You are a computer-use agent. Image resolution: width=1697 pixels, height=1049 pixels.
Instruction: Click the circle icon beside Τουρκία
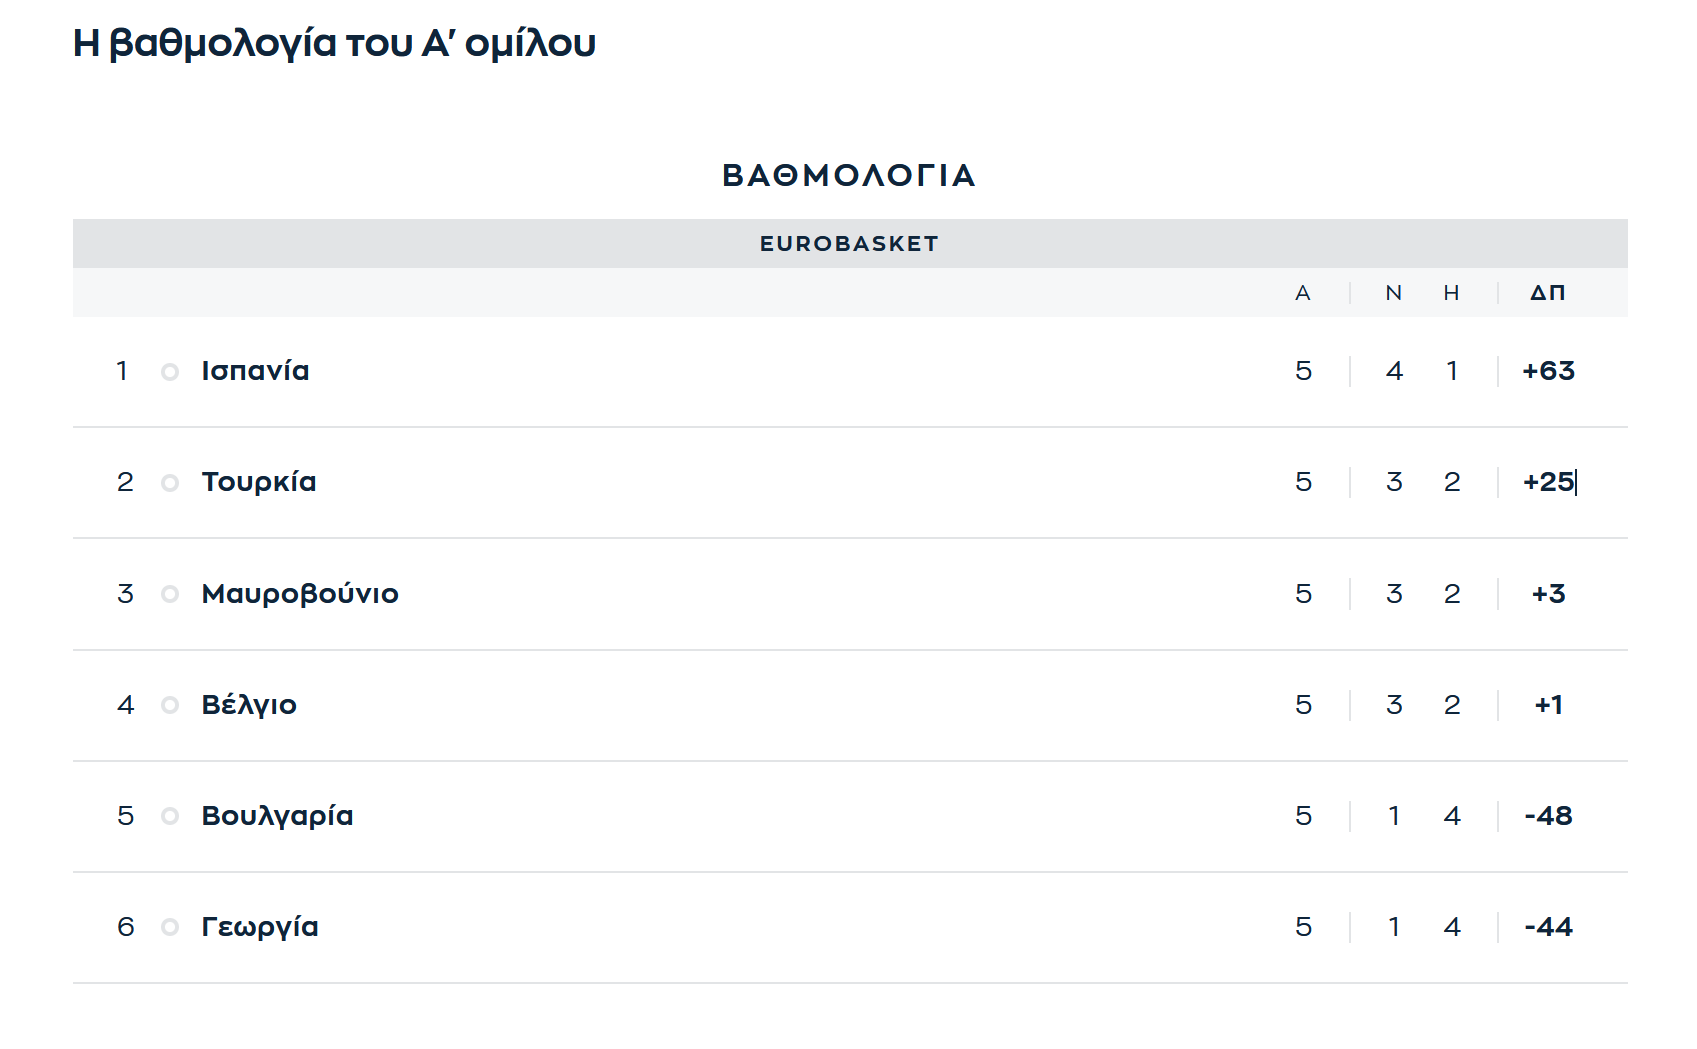170,483
